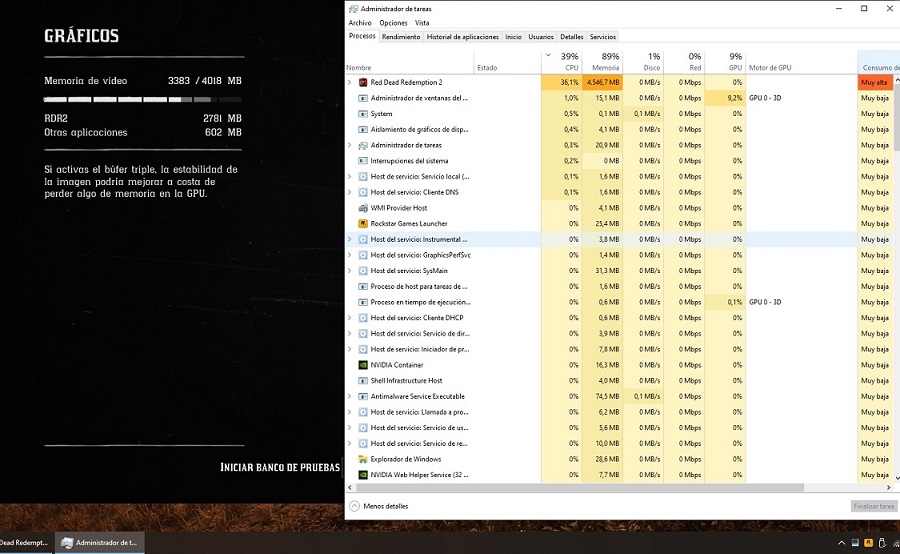The height and width of the screenshot is (554, 900).
Task: Collapse details with the Menos detalles button
Action: (x=379, y=506)
